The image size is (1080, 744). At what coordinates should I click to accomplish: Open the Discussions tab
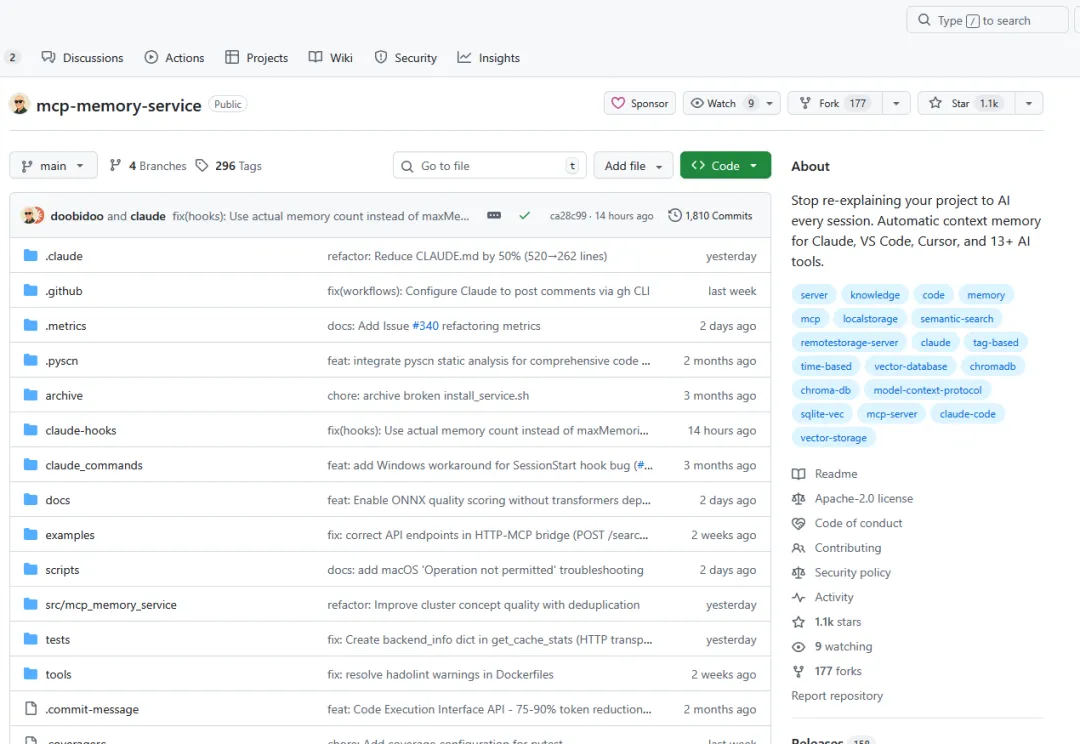(x=82, y=58)
